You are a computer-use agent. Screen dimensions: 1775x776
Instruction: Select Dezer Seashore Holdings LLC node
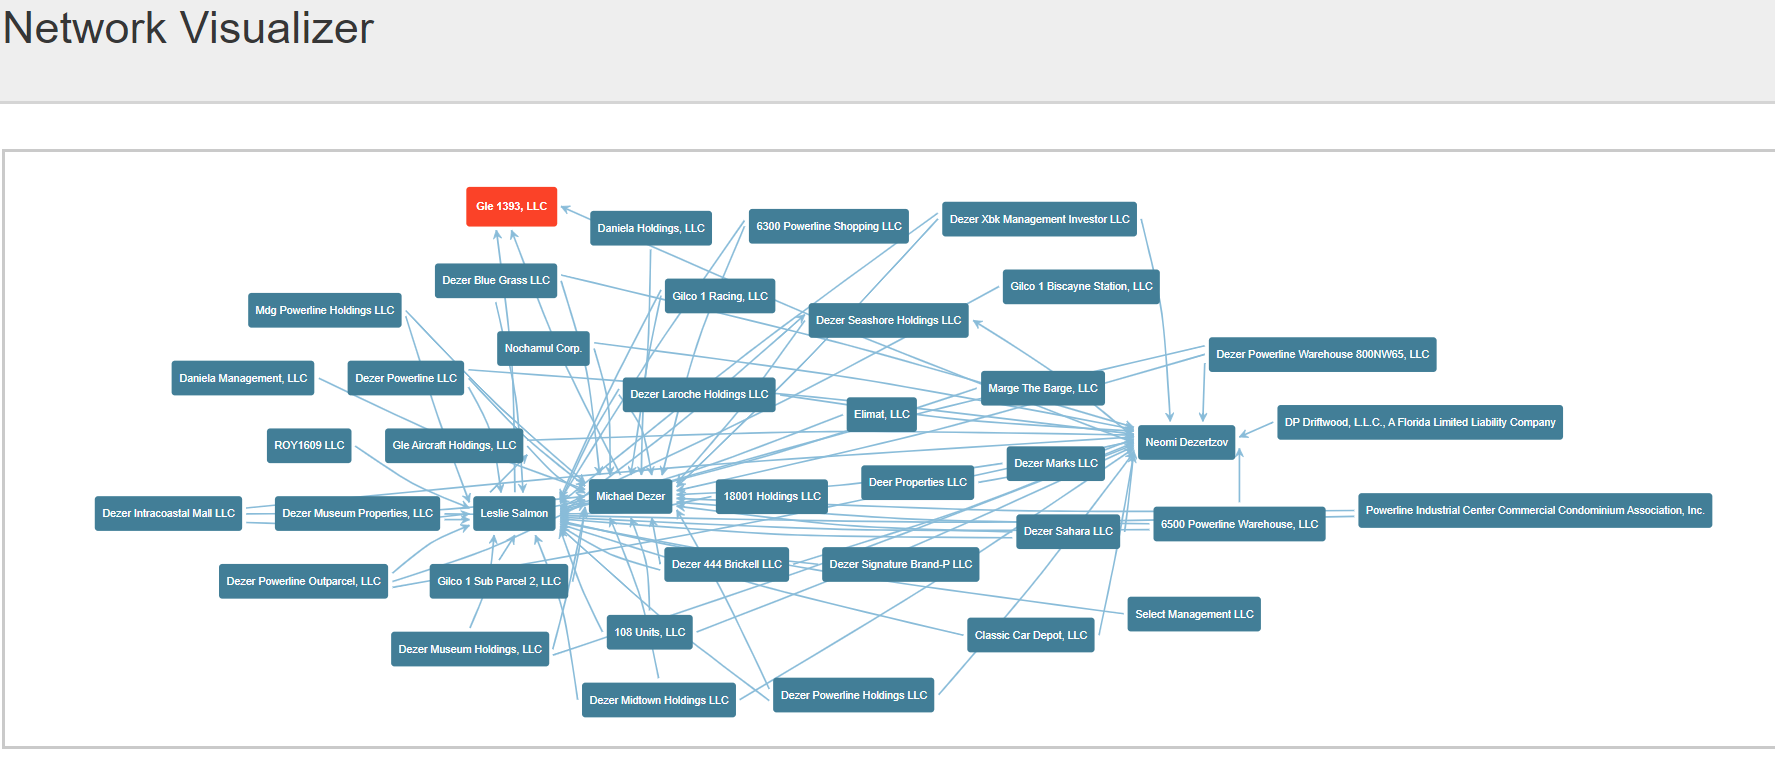tap(888, 320)
